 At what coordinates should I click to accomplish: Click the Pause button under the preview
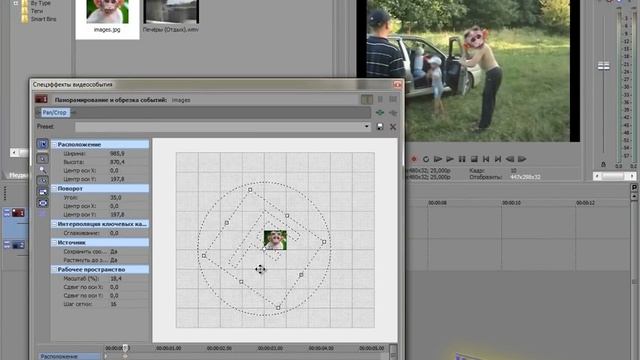(462, 159)
